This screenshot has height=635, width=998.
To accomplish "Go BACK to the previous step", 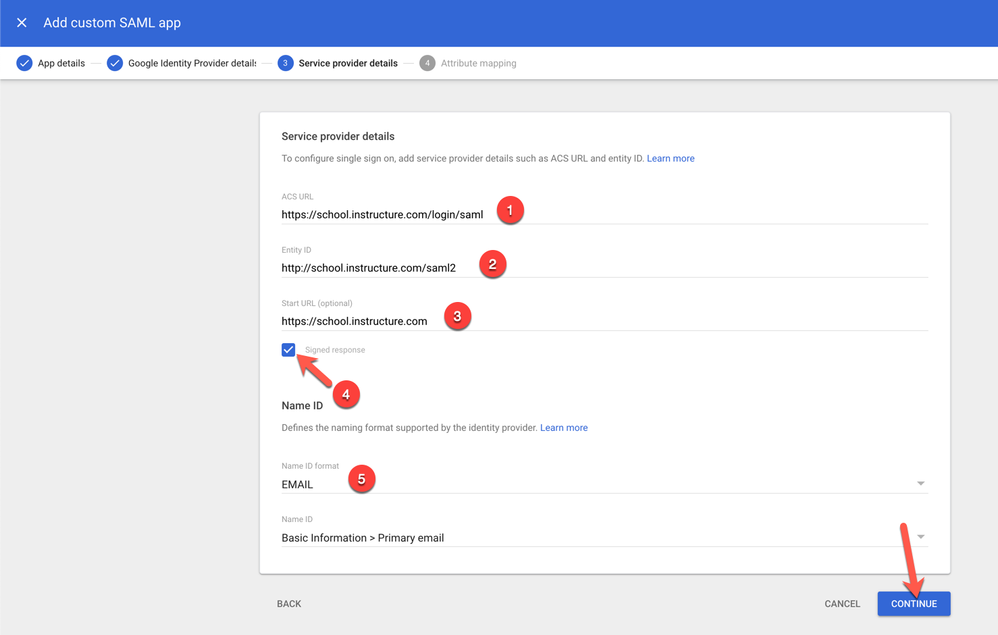I will 289,604.
